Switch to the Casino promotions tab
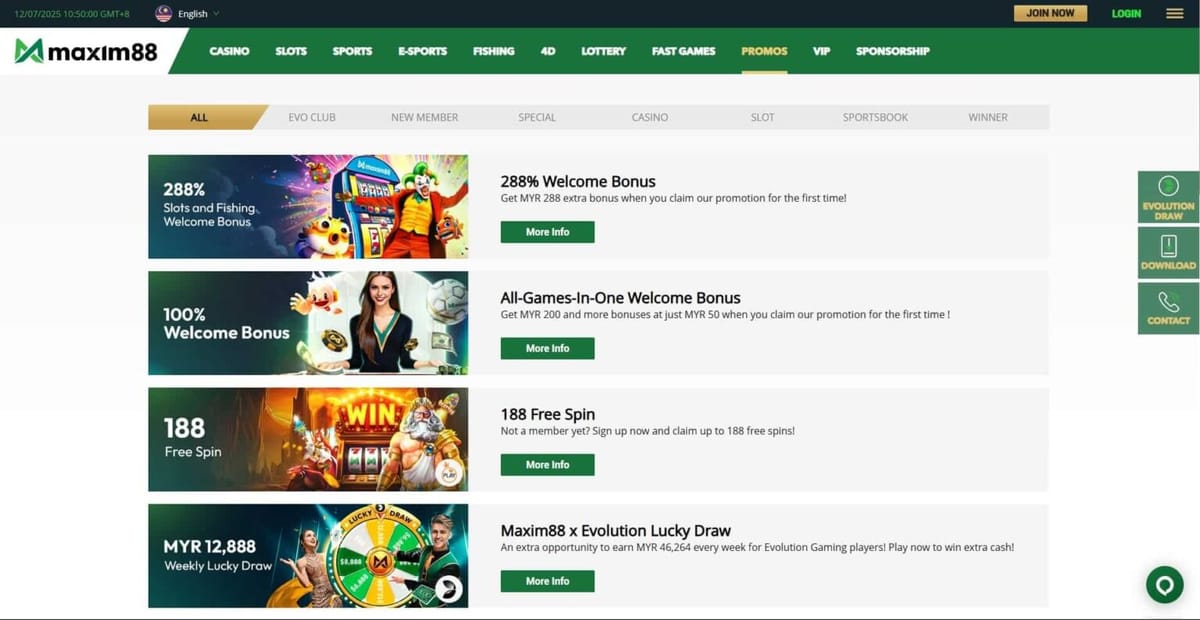 coord(650,117)
